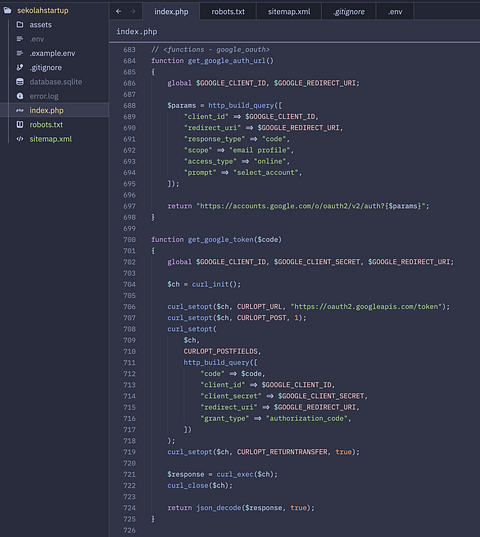The width and height of the screenshot is (480, 537).
Task: Click the assets folder icon
Action: [x=20, y=25]
